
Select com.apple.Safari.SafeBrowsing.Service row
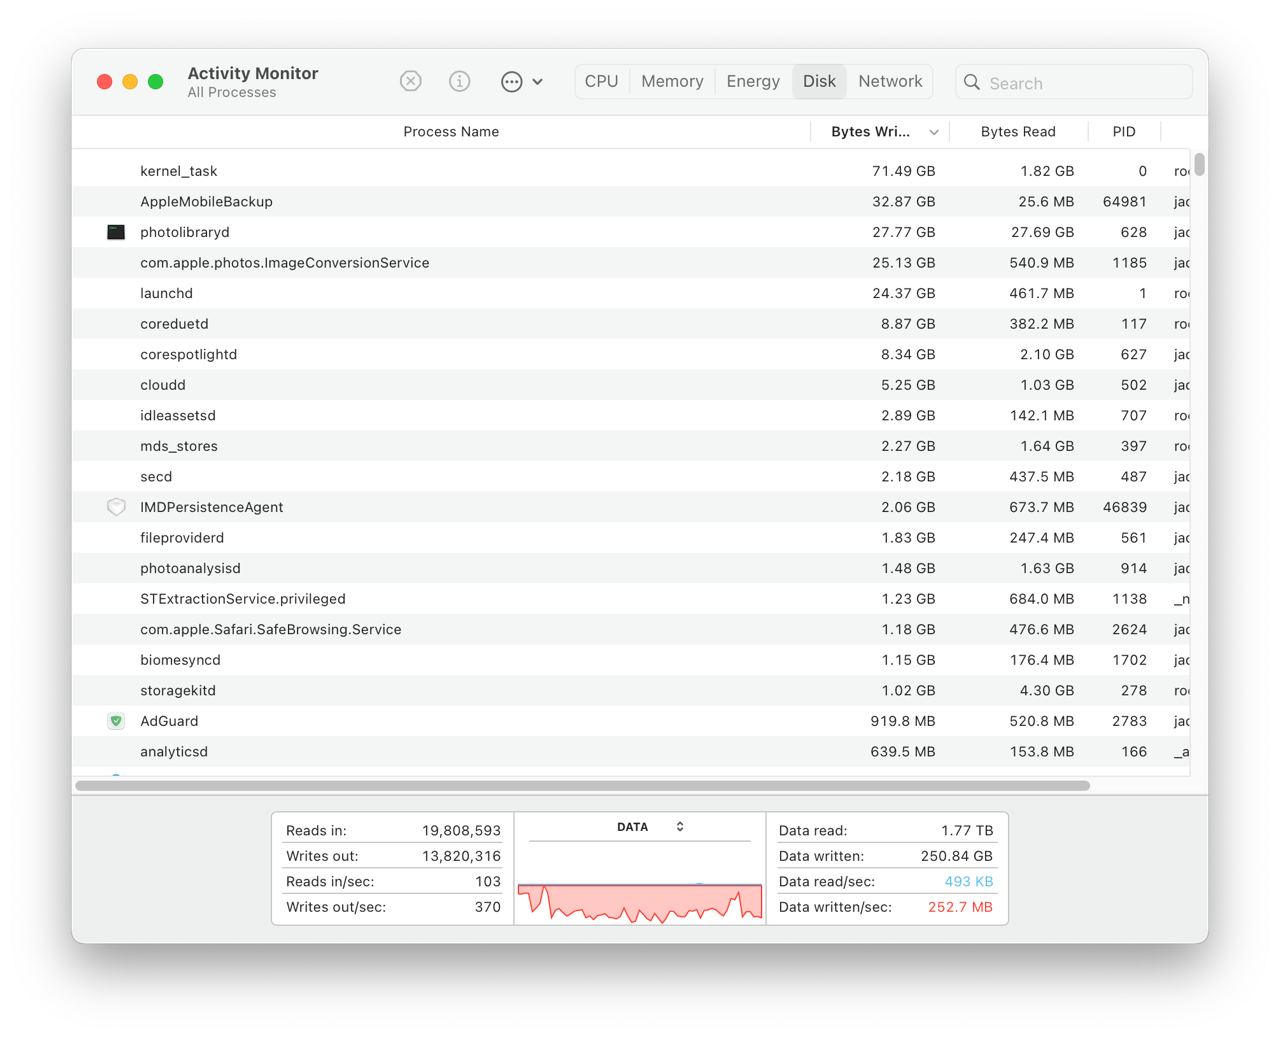tap(632, 629)
